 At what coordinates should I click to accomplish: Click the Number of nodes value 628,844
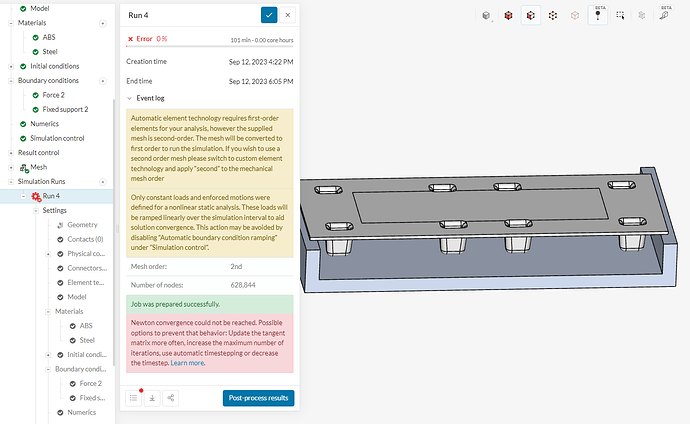pos(243,285)
